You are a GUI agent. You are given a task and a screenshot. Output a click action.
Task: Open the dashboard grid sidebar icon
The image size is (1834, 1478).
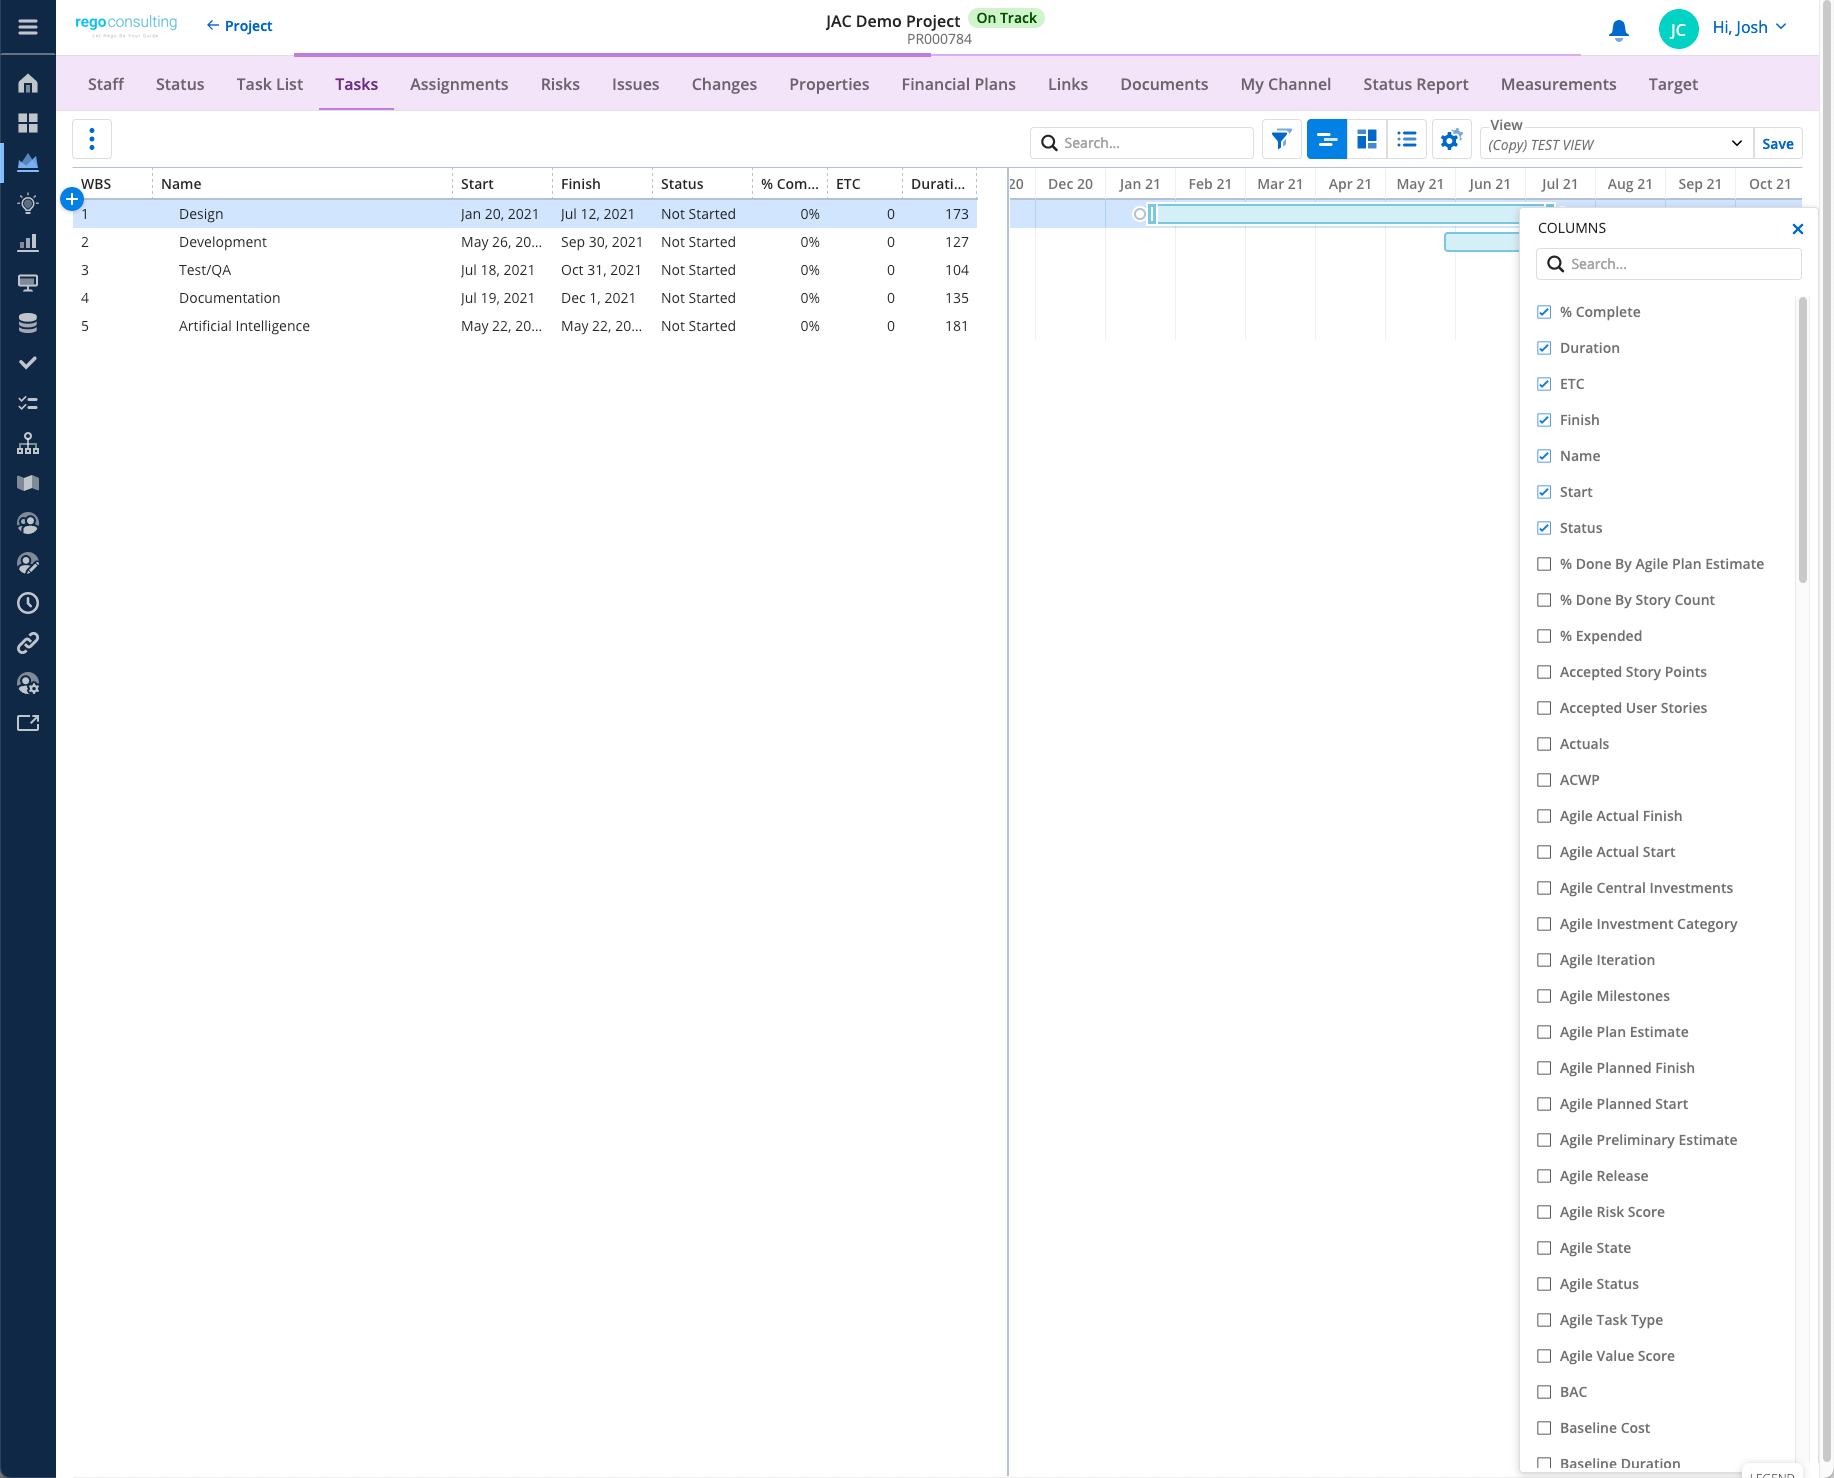(x=28, y=123)
